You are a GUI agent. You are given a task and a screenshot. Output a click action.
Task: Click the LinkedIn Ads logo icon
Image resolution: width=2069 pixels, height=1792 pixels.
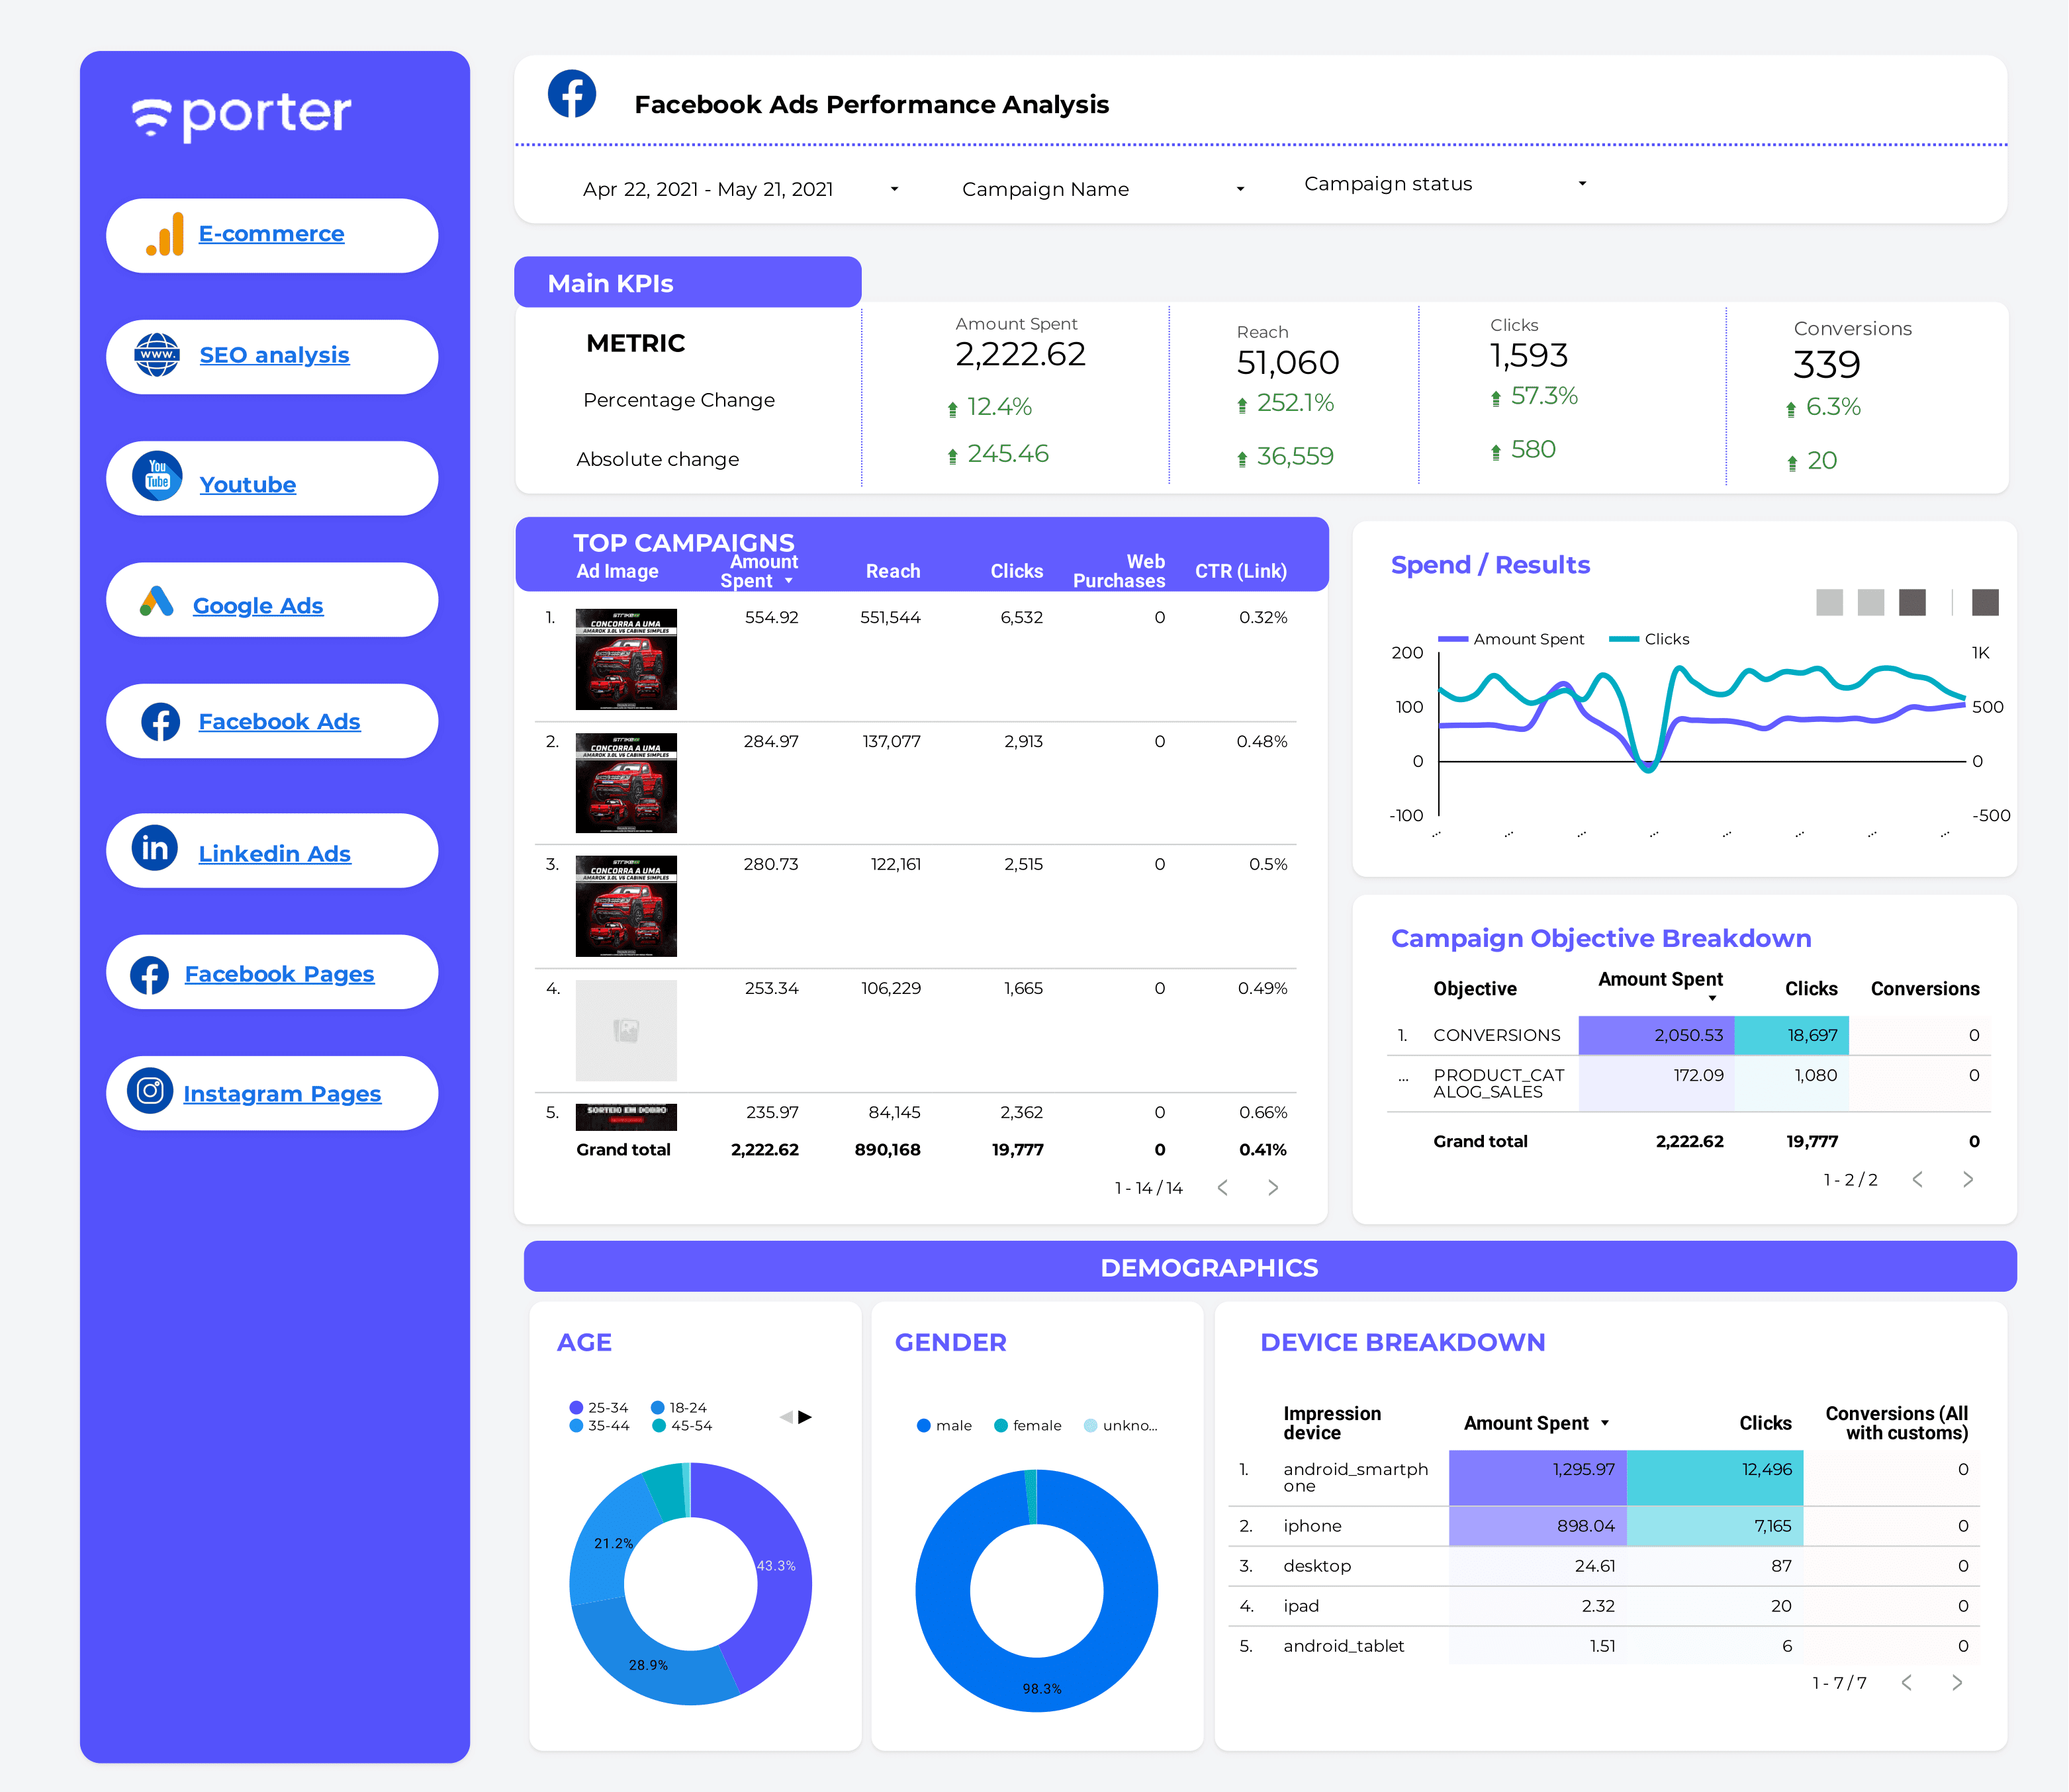click(155, 849)
